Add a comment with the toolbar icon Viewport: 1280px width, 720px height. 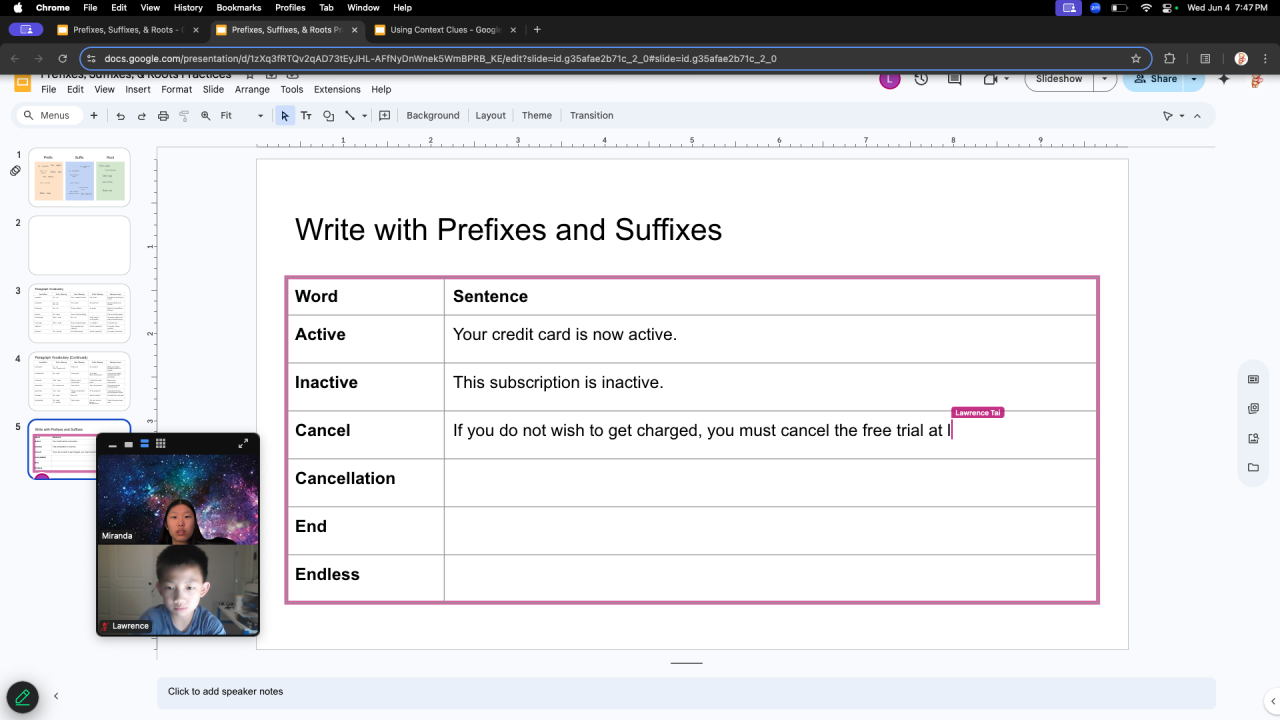384,116
